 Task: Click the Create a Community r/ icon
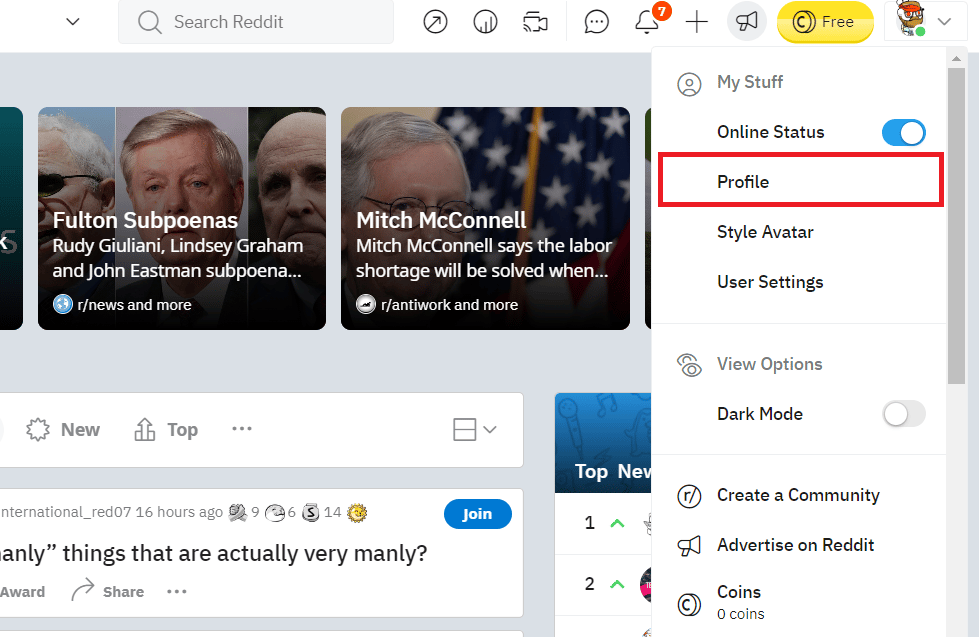pos(689,496)
